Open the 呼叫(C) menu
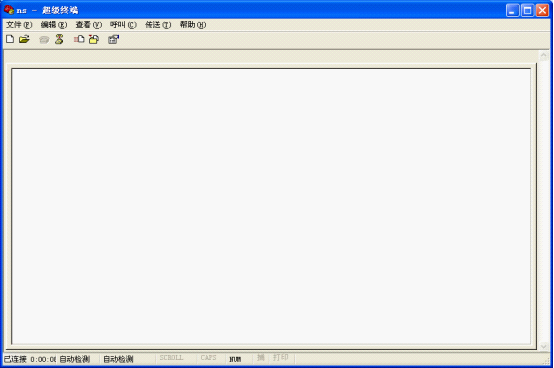 [x=123, y=25]
